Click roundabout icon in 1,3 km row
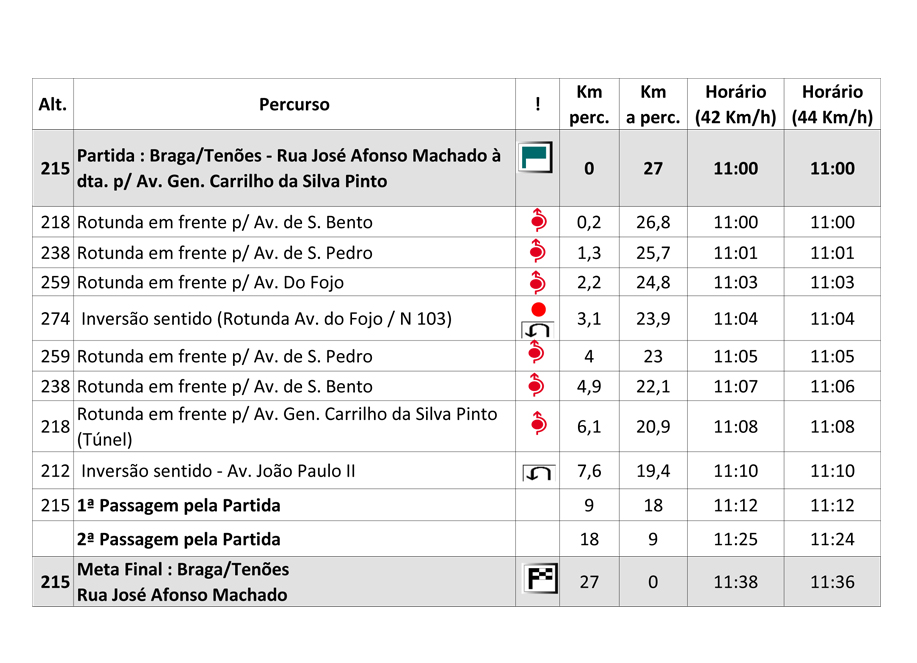This screenshot has height=663, width=917. [538, 252]
